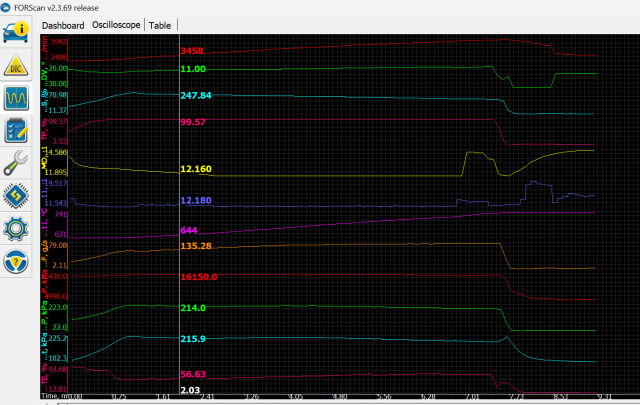This screenshot has width=640, height=405.
Task: Click the 2.03 cursor time marker
Action: click(x=189, y=389)
